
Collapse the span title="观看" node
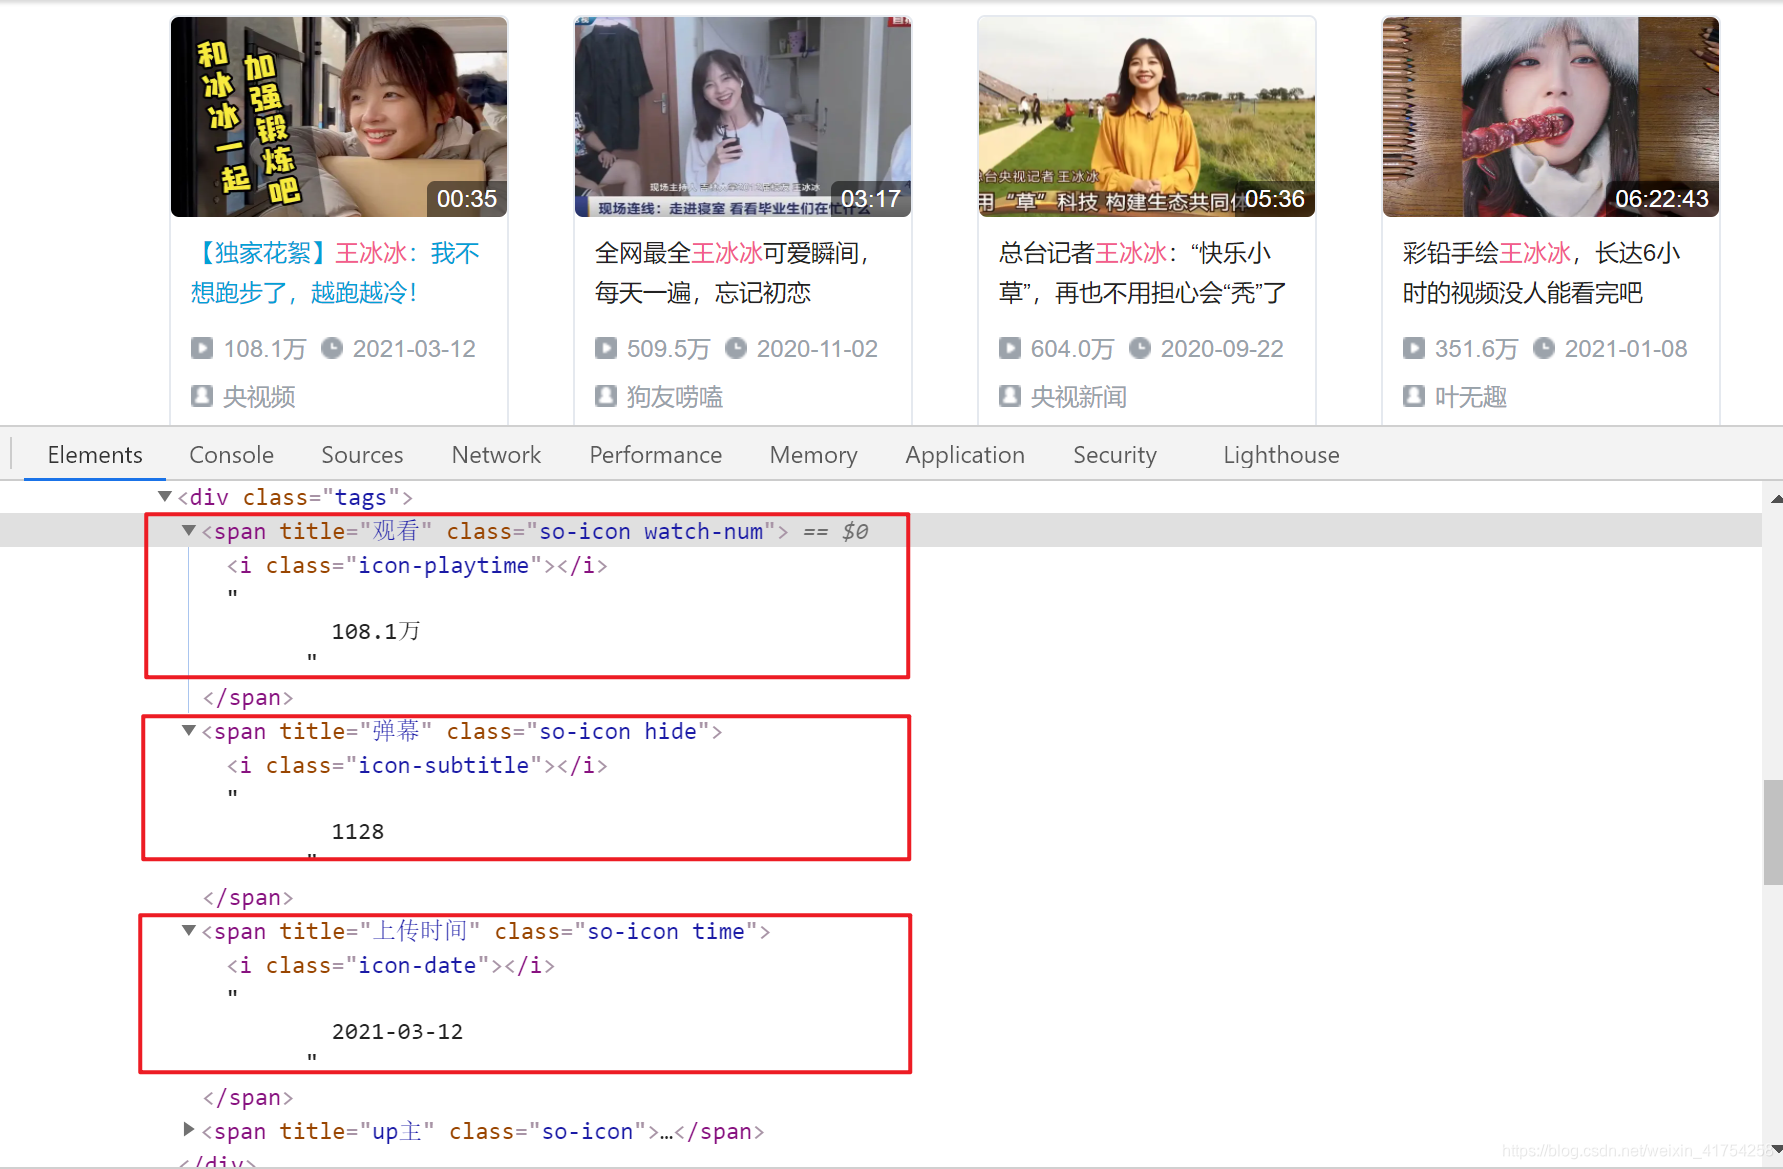188,530
